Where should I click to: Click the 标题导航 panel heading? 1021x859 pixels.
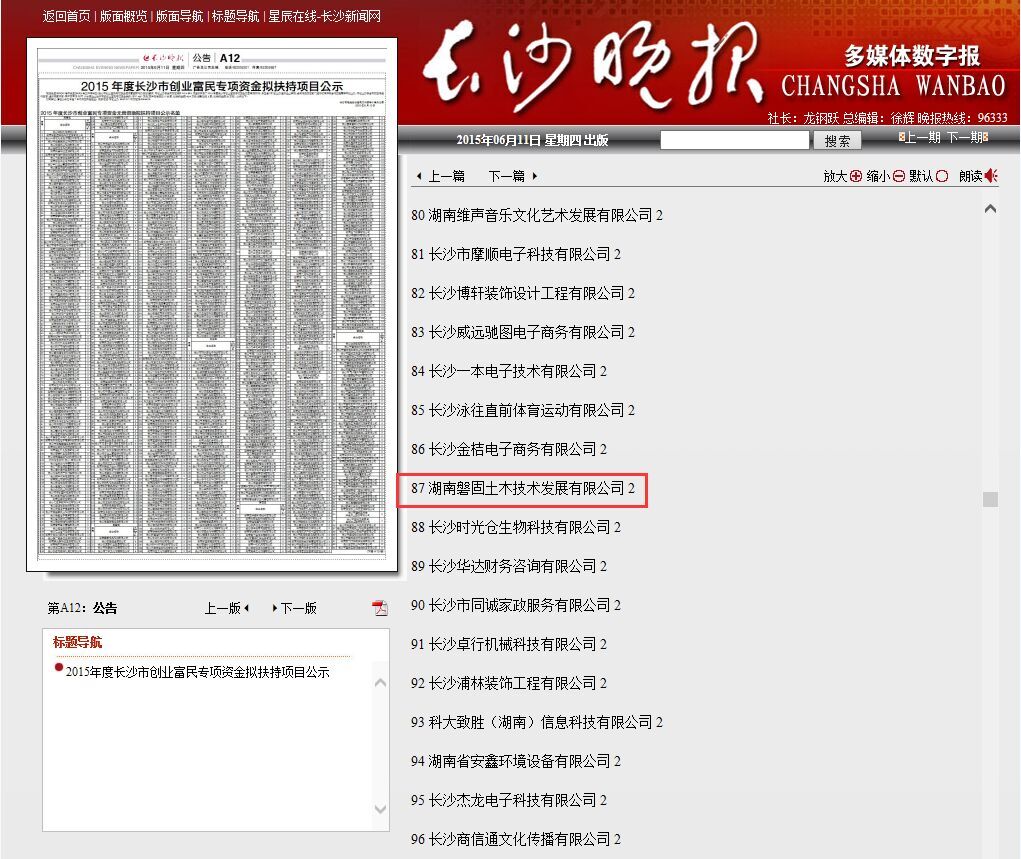click(x=77, y=642)
